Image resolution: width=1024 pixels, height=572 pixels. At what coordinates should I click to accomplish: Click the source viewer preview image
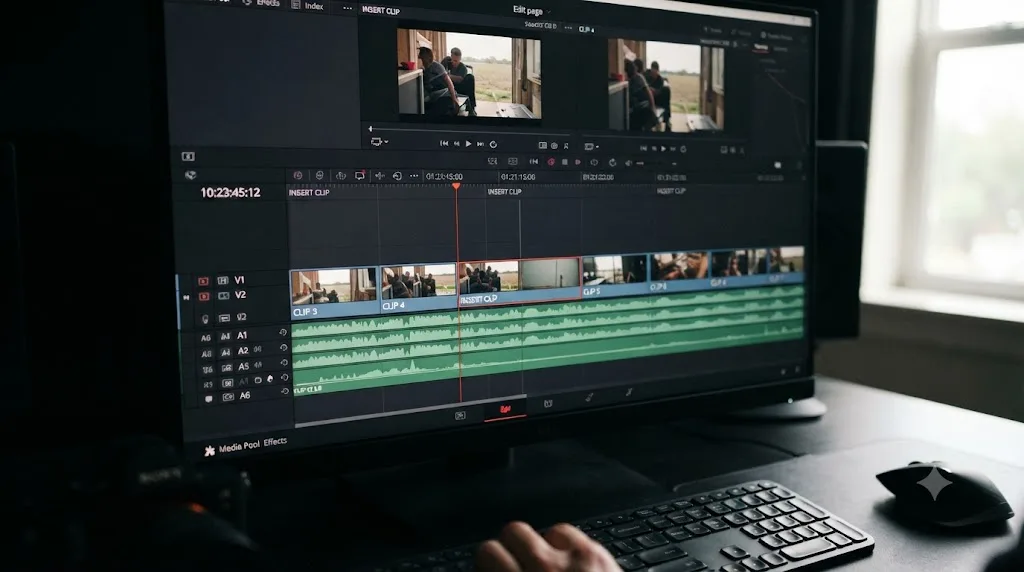[469, 74]
